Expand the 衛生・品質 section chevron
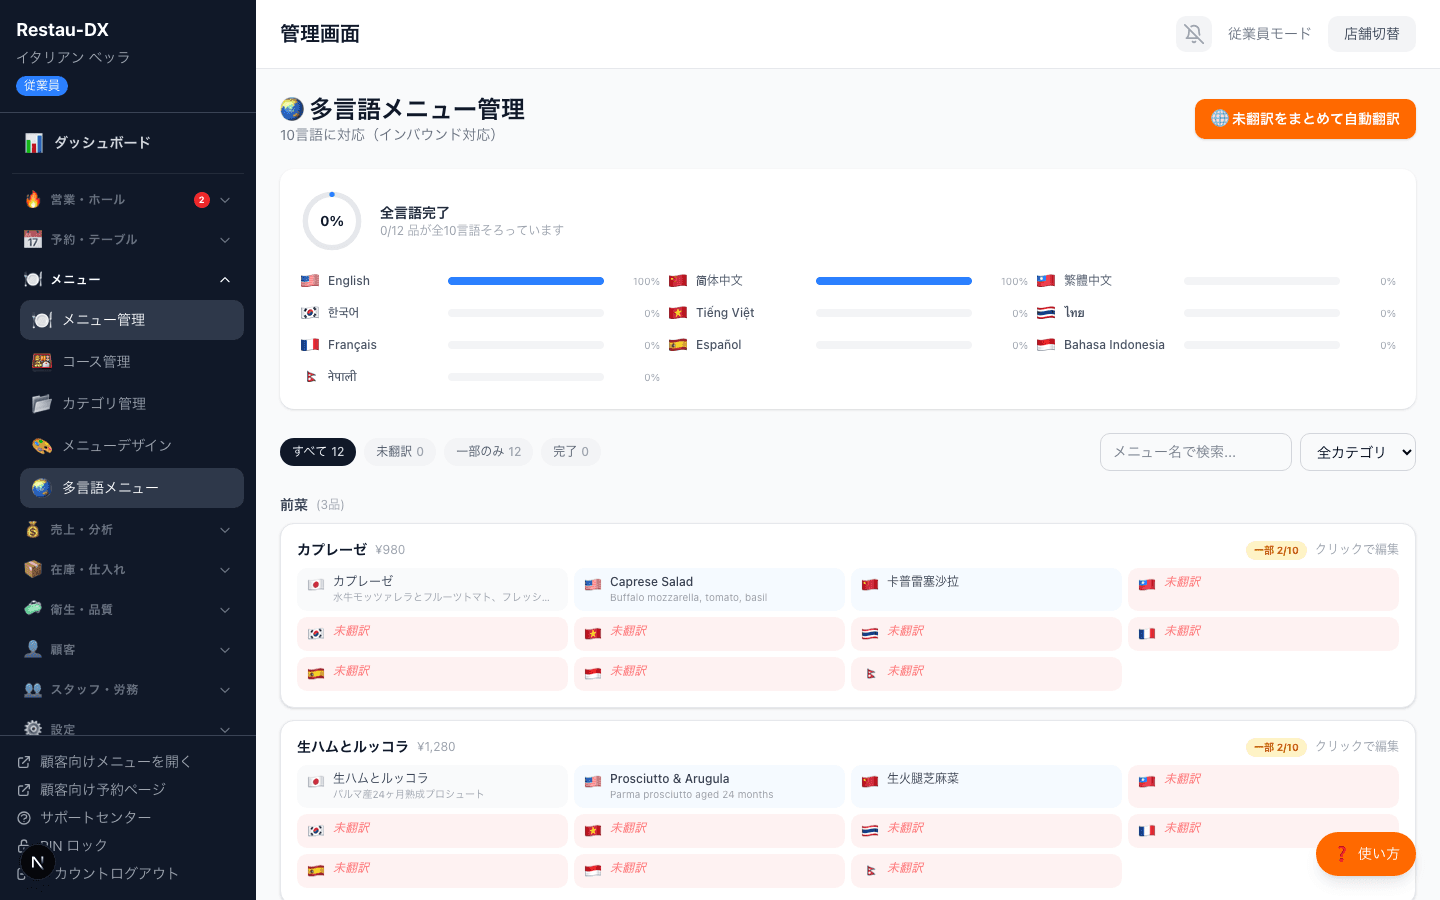Screen dimensions: 1440x900 click(225, 610)
